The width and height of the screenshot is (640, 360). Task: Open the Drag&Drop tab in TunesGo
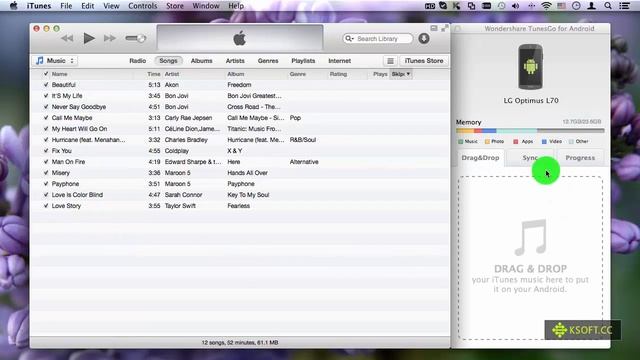(x=480, y=158)
